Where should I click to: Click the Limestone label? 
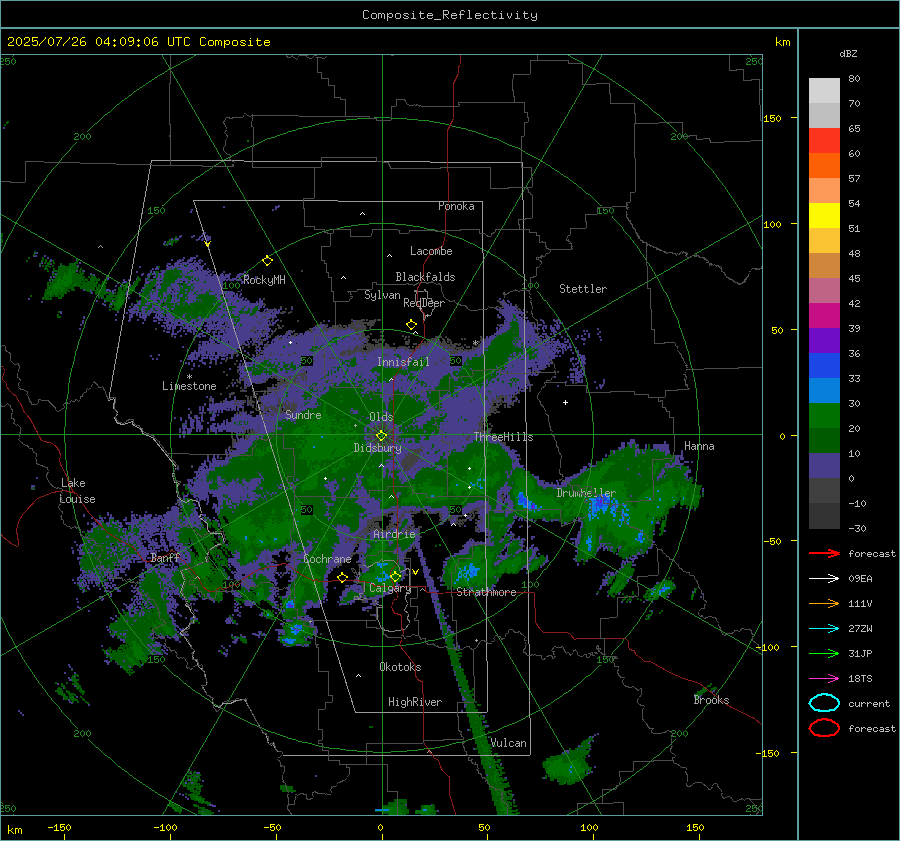189,386
